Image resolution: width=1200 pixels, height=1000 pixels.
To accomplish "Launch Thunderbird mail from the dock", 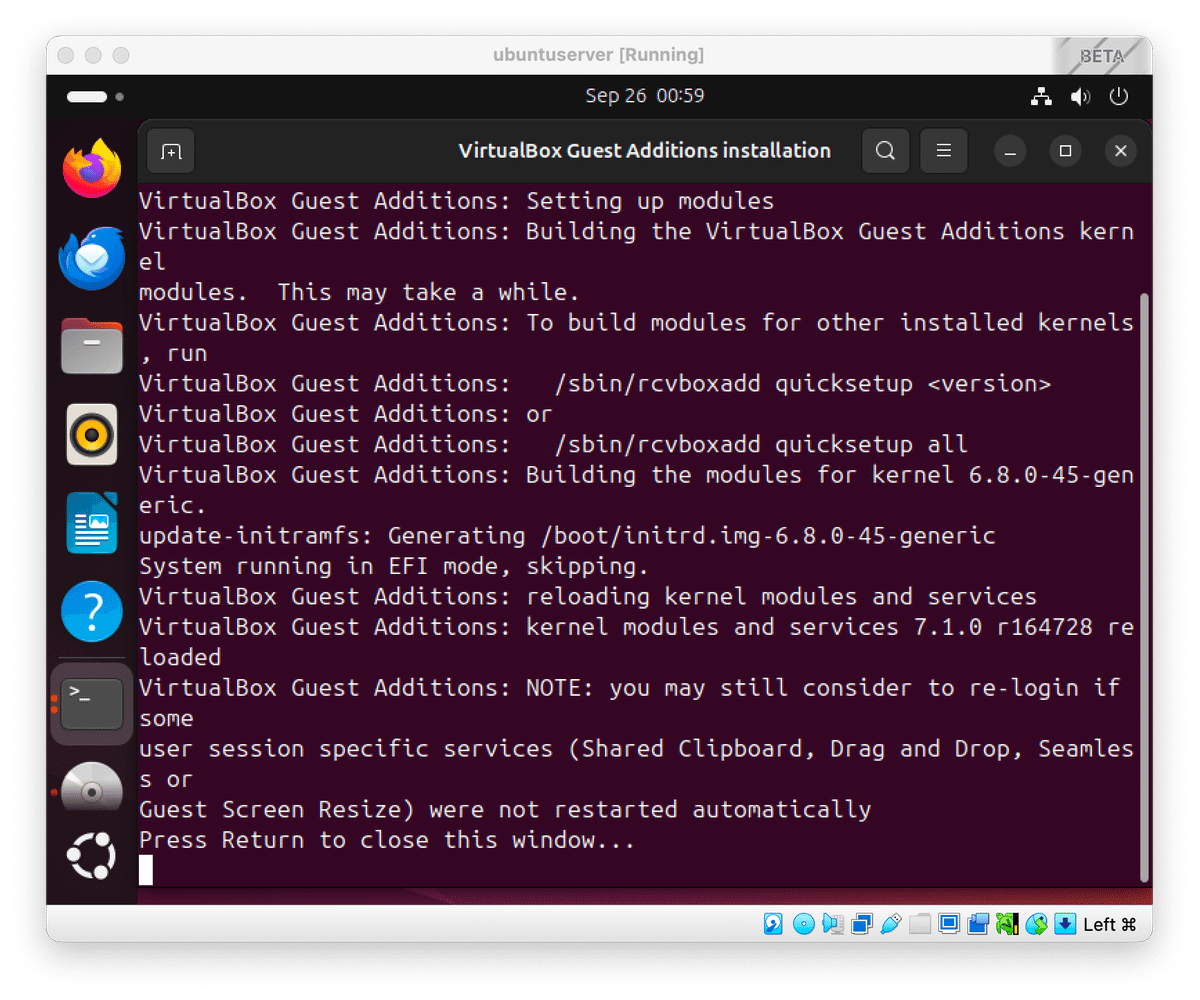I will (x=92, y=257).
